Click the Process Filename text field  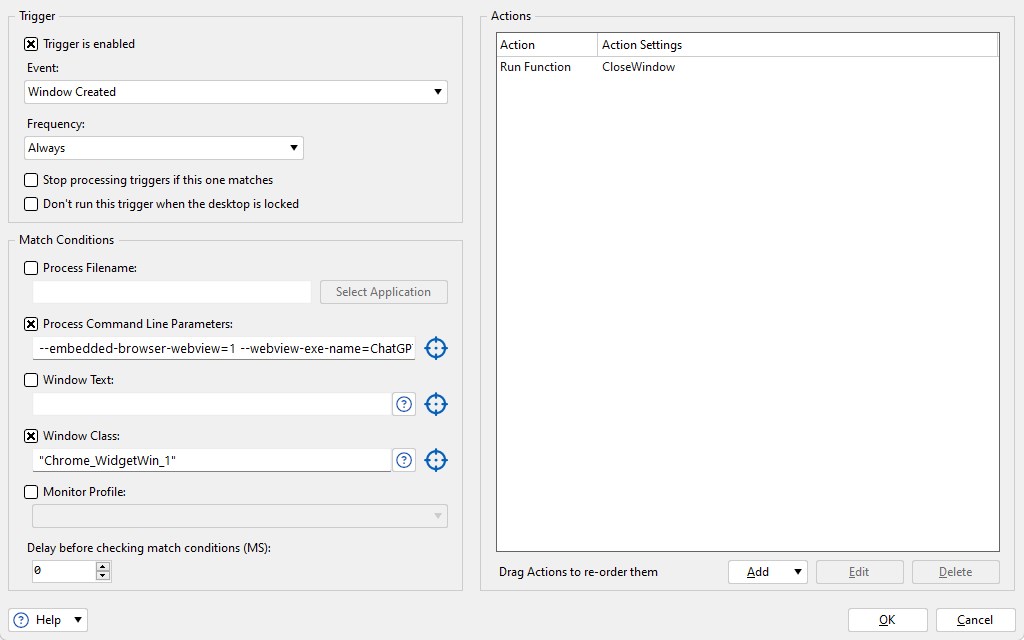pyautogui.click(x=172, y=292)
